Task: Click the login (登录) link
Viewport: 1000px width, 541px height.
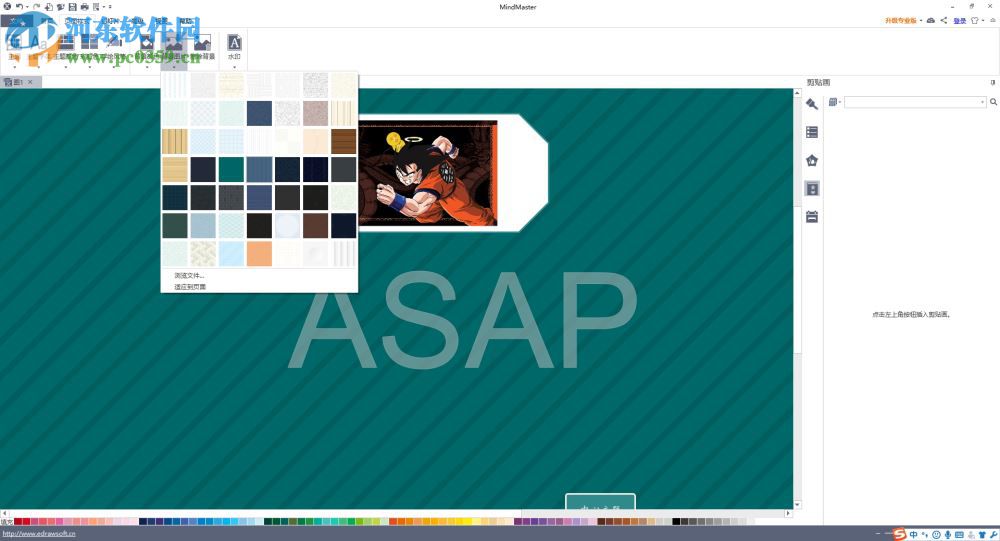Action: coord(959,20)
